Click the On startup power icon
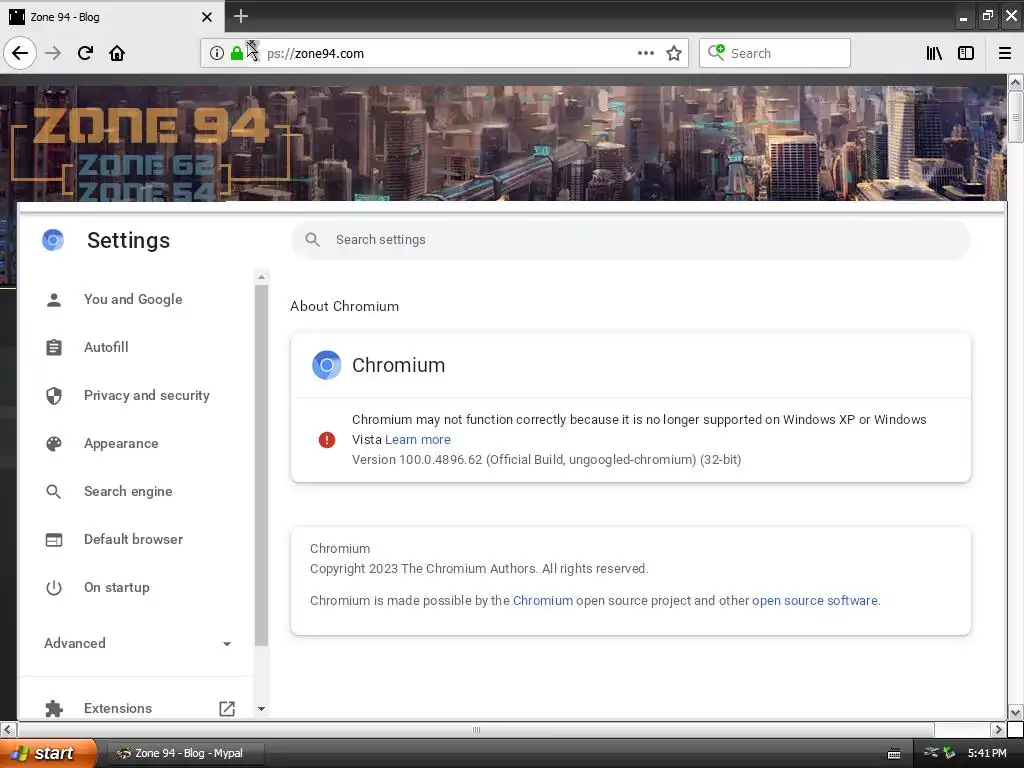Viewport: 1024px width, 768px height. point(54,588)
